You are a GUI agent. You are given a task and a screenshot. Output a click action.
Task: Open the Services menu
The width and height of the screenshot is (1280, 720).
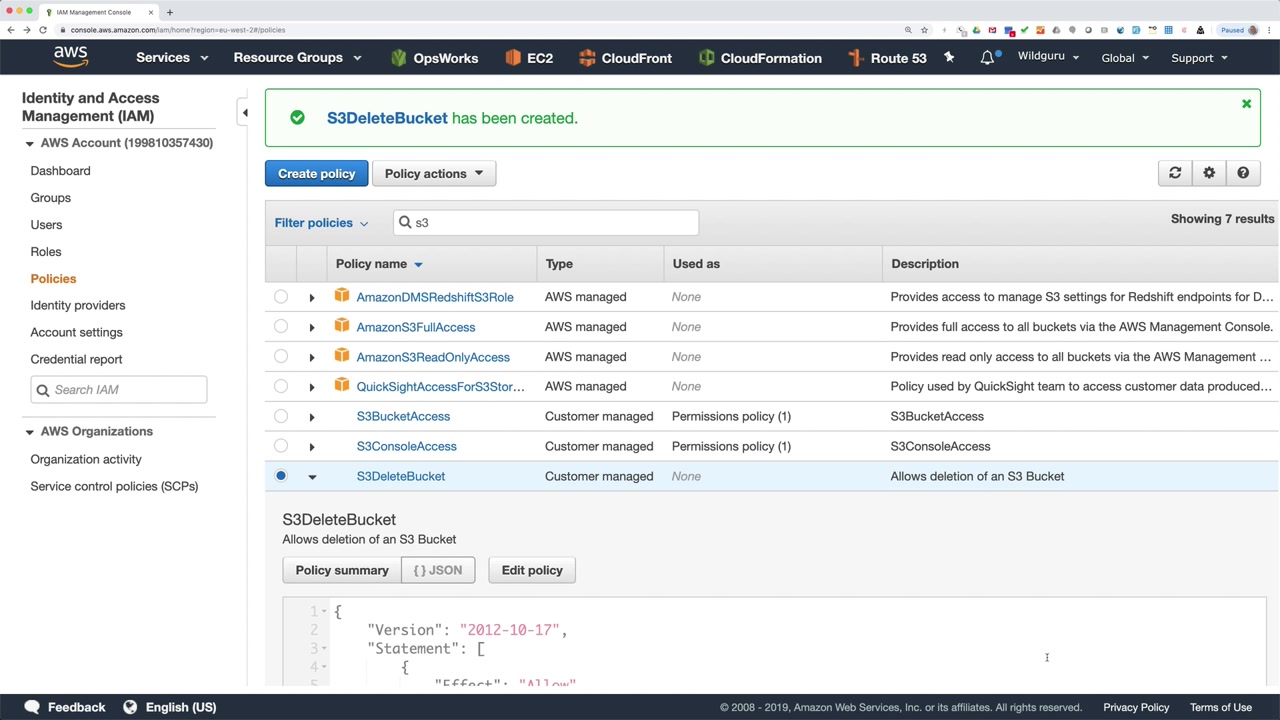[x=172, y=58]
